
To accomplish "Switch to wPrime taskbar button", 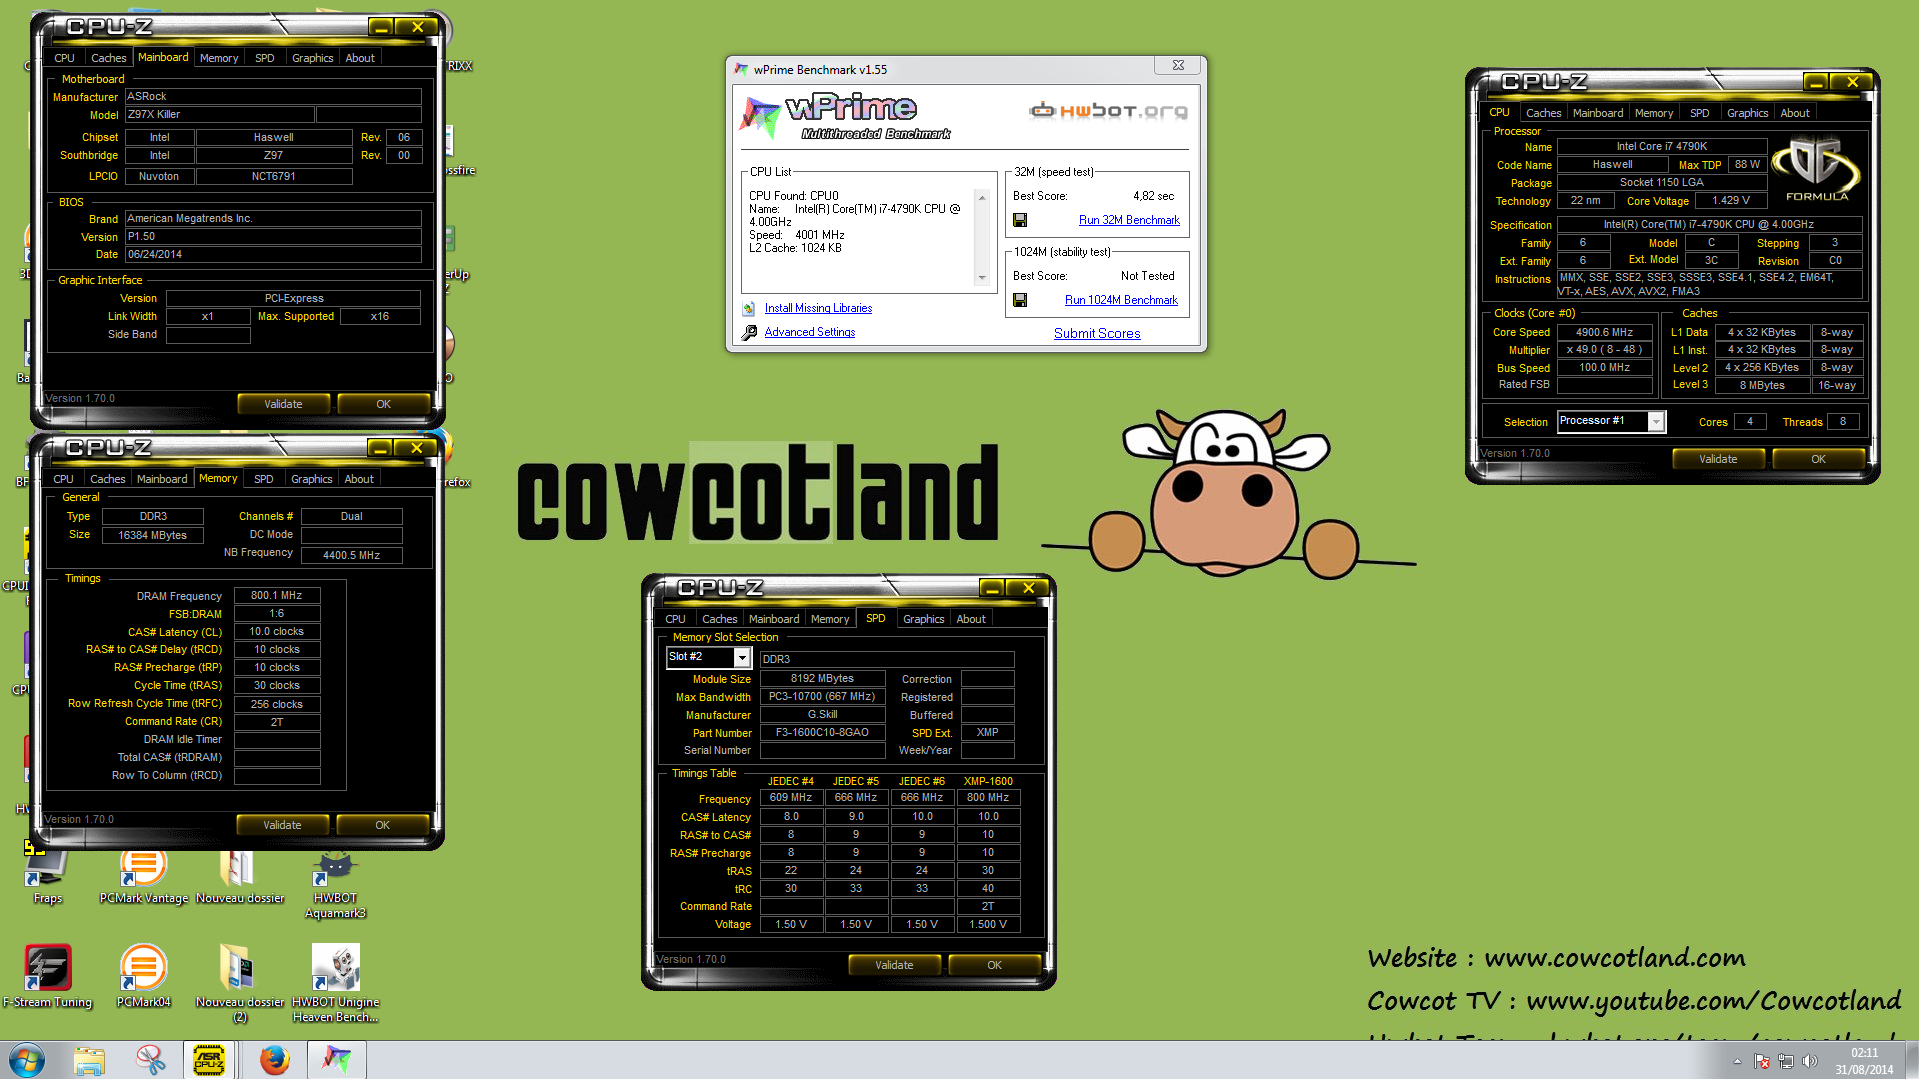I will 336,1060.
